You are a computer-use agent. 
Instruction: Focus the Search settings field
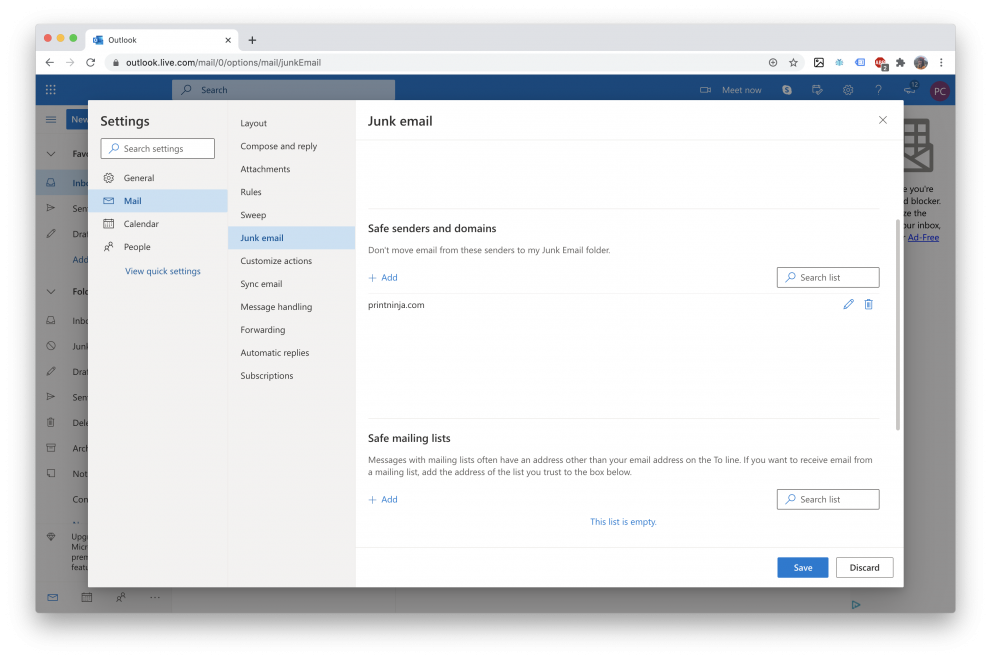157,149
